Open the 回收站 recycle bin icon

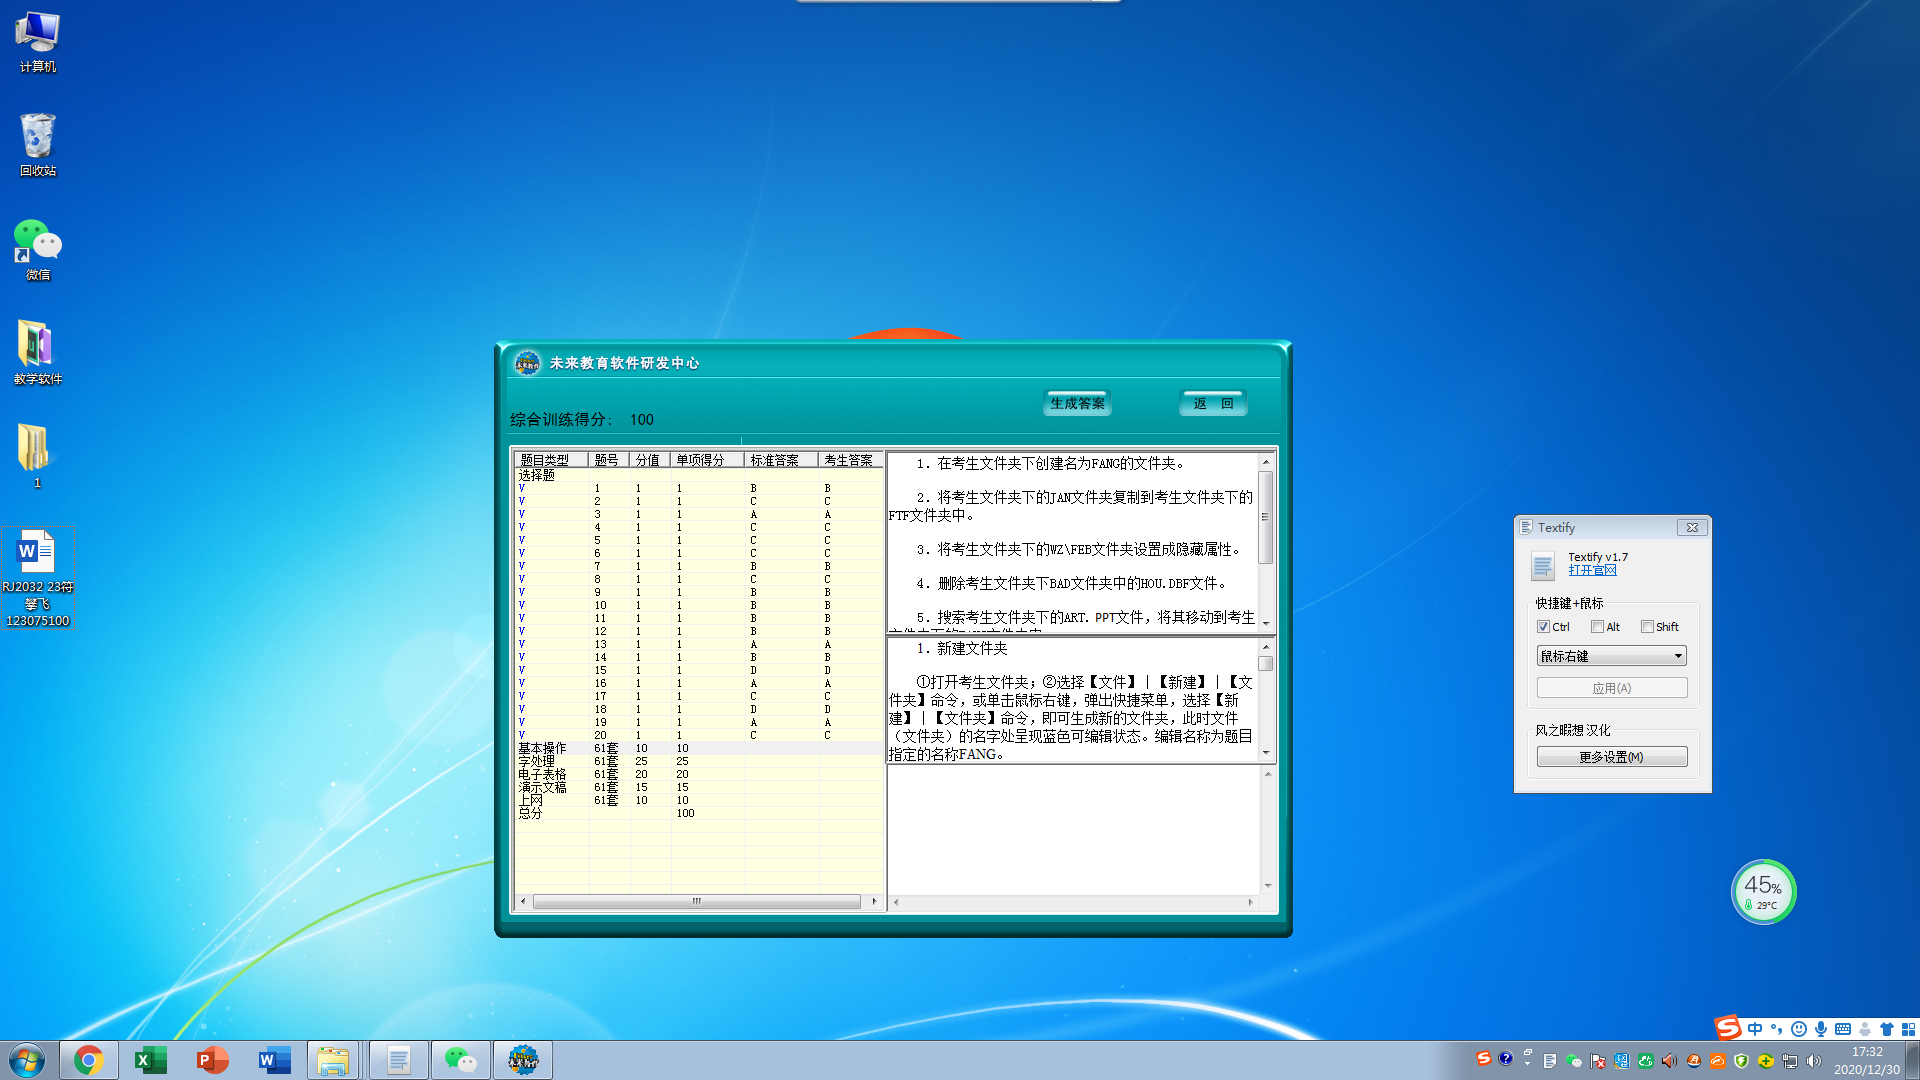38,145
